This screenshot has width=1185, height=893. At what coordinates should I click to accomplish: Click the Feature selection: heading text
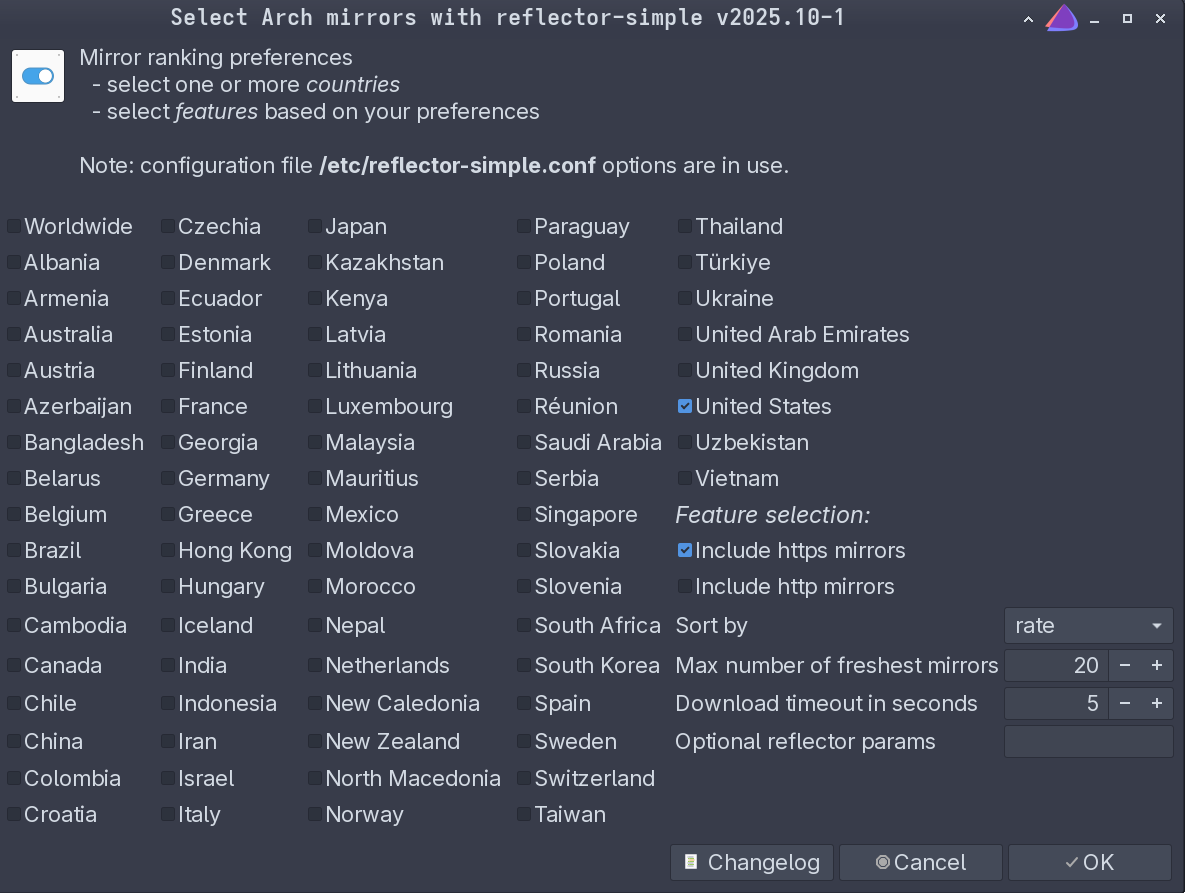pyautogui.click(x=772, y=515)
